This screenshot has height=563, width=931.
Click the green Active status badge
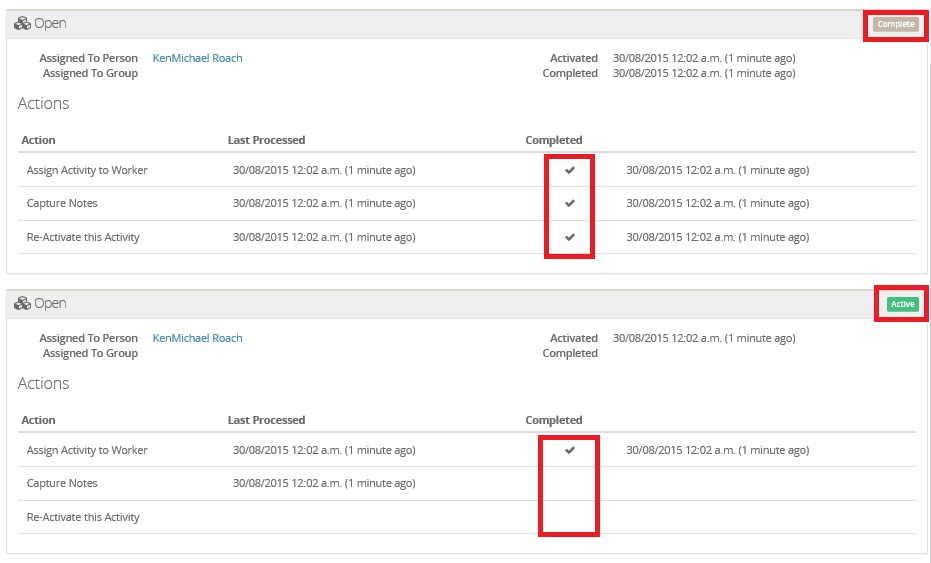coord(902,304)
